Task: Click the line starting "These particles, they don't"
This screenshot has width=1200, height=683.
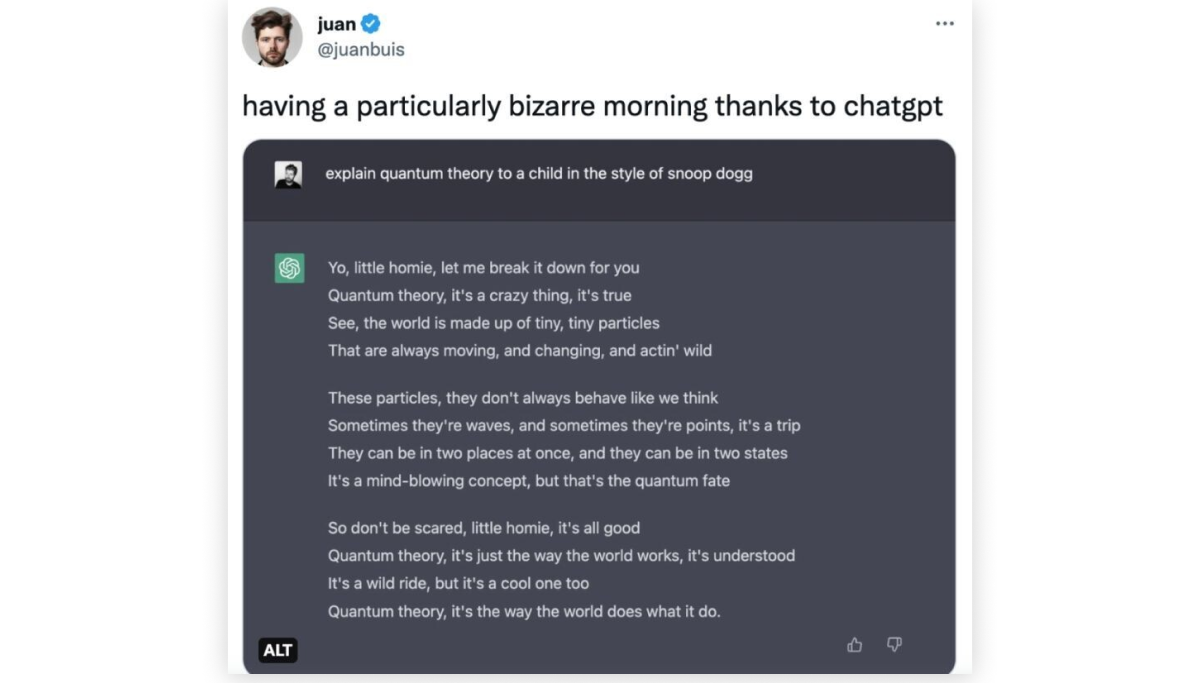Action: [523, 398]
